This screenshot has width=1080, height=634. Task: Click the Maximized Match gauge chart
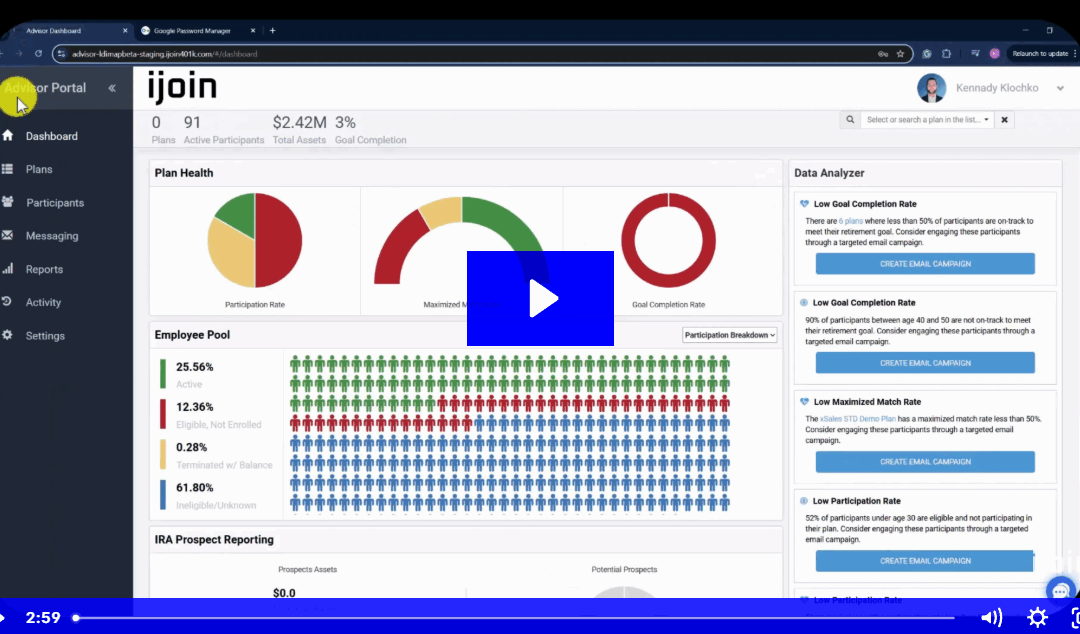click(462, 241)
